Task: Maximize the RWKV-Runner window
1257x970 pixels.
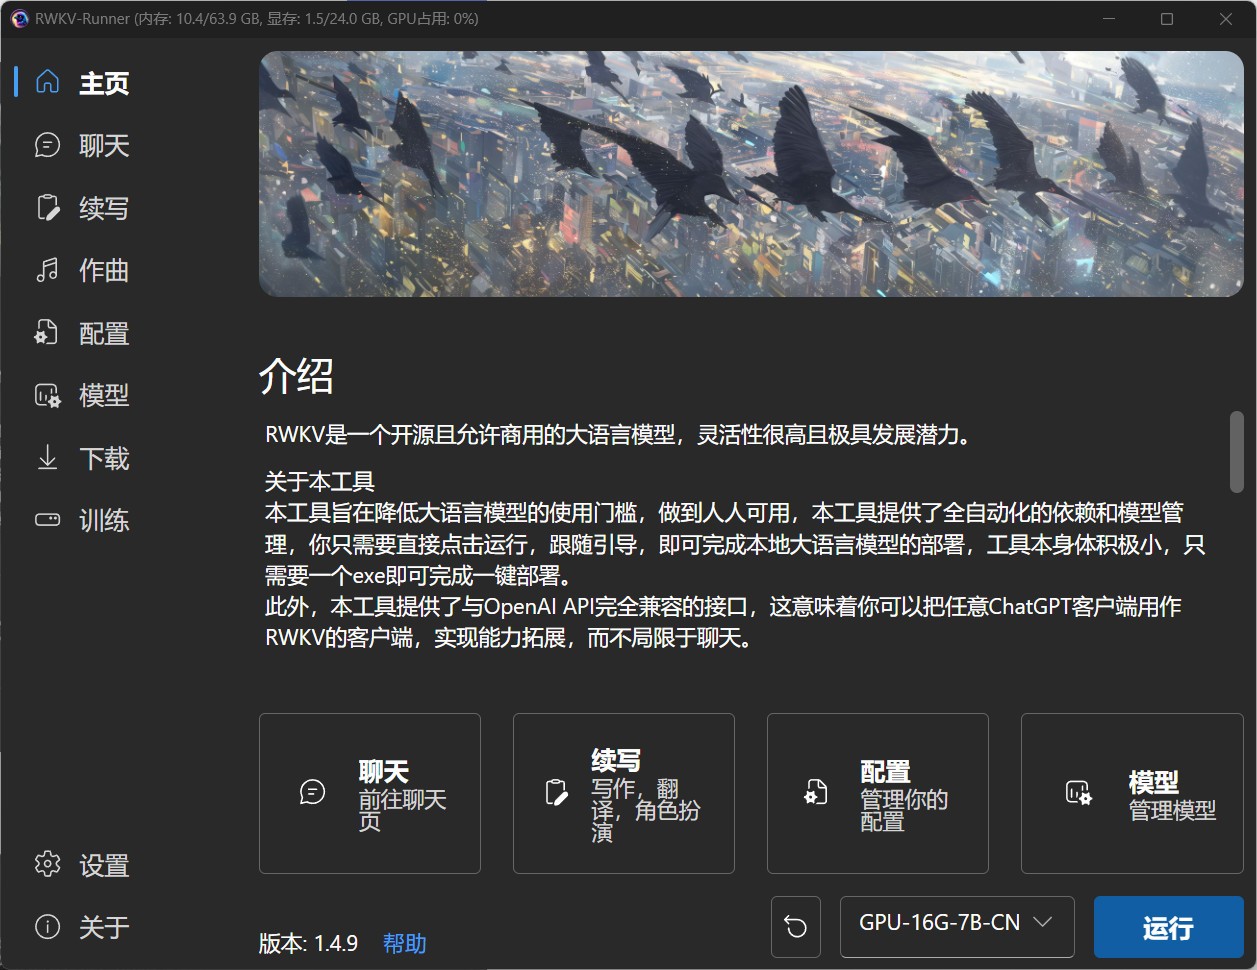Action: [1166, 19]
